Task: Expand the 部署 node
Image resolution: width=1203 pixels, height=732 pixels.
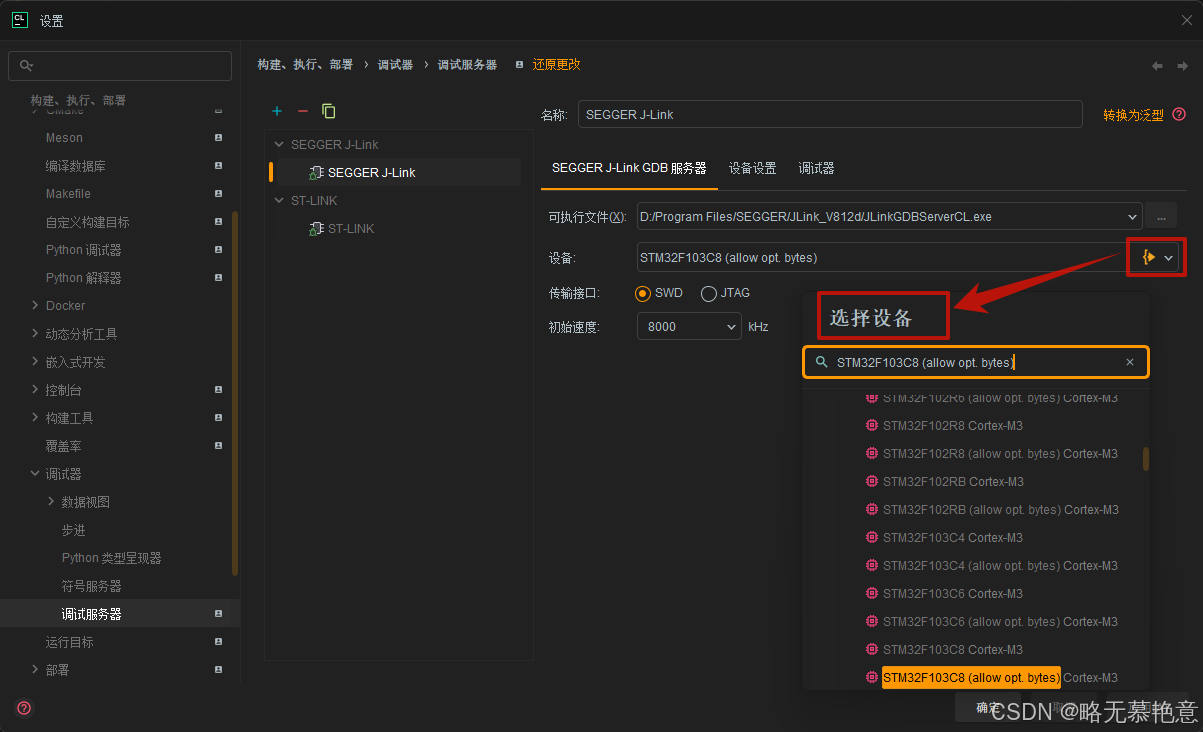Action: [x=35, y=670]
